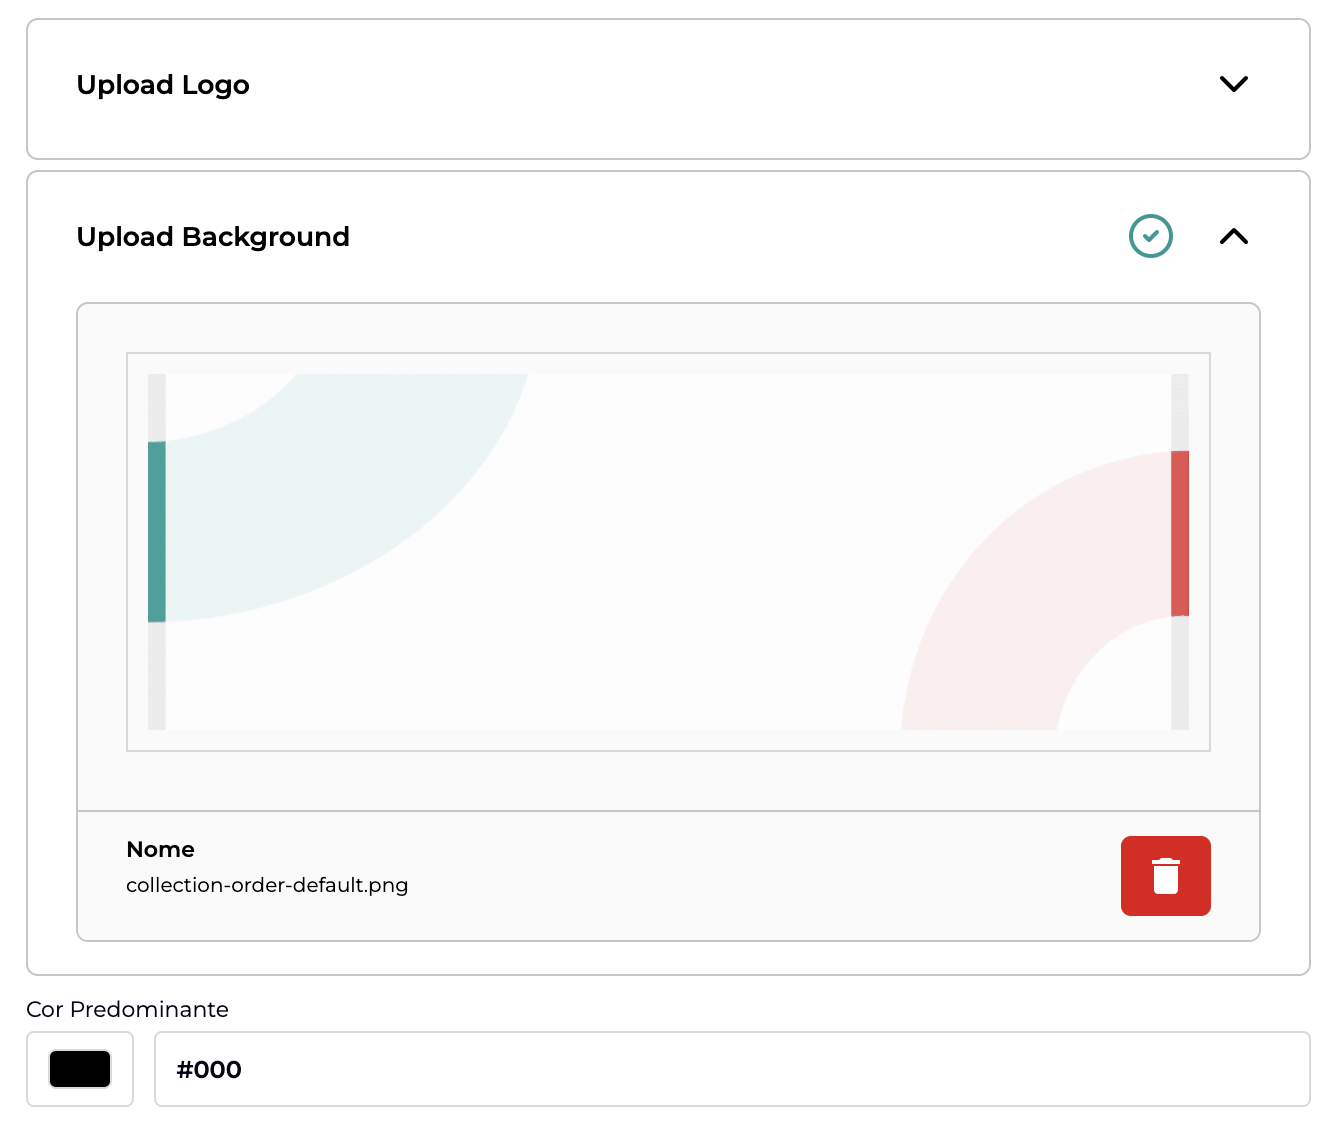1330x1142 pixels.
Task: Focus the #000 hex color field
Action: (x=731, y=1069)
